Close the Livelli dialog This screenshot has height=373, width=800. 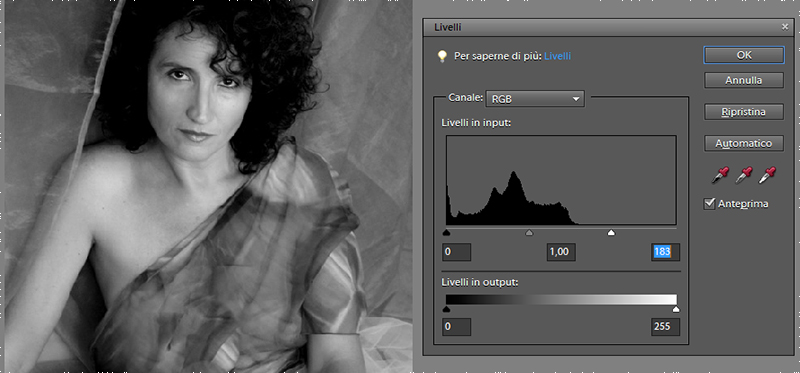[x=785, y=27]
